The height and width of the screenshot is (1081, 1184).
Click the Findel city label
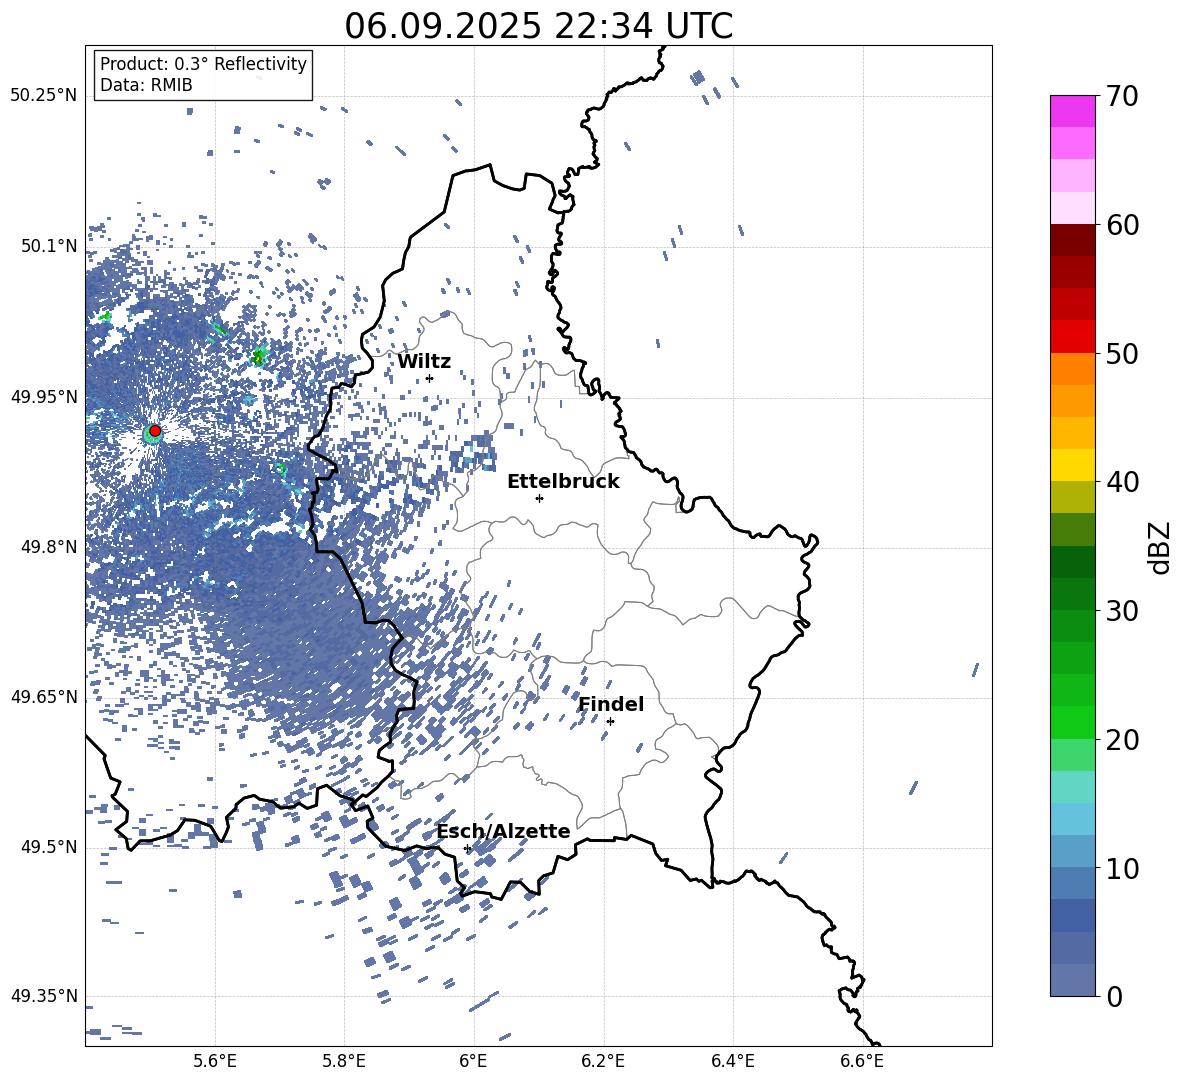click(x=611, y=704)
